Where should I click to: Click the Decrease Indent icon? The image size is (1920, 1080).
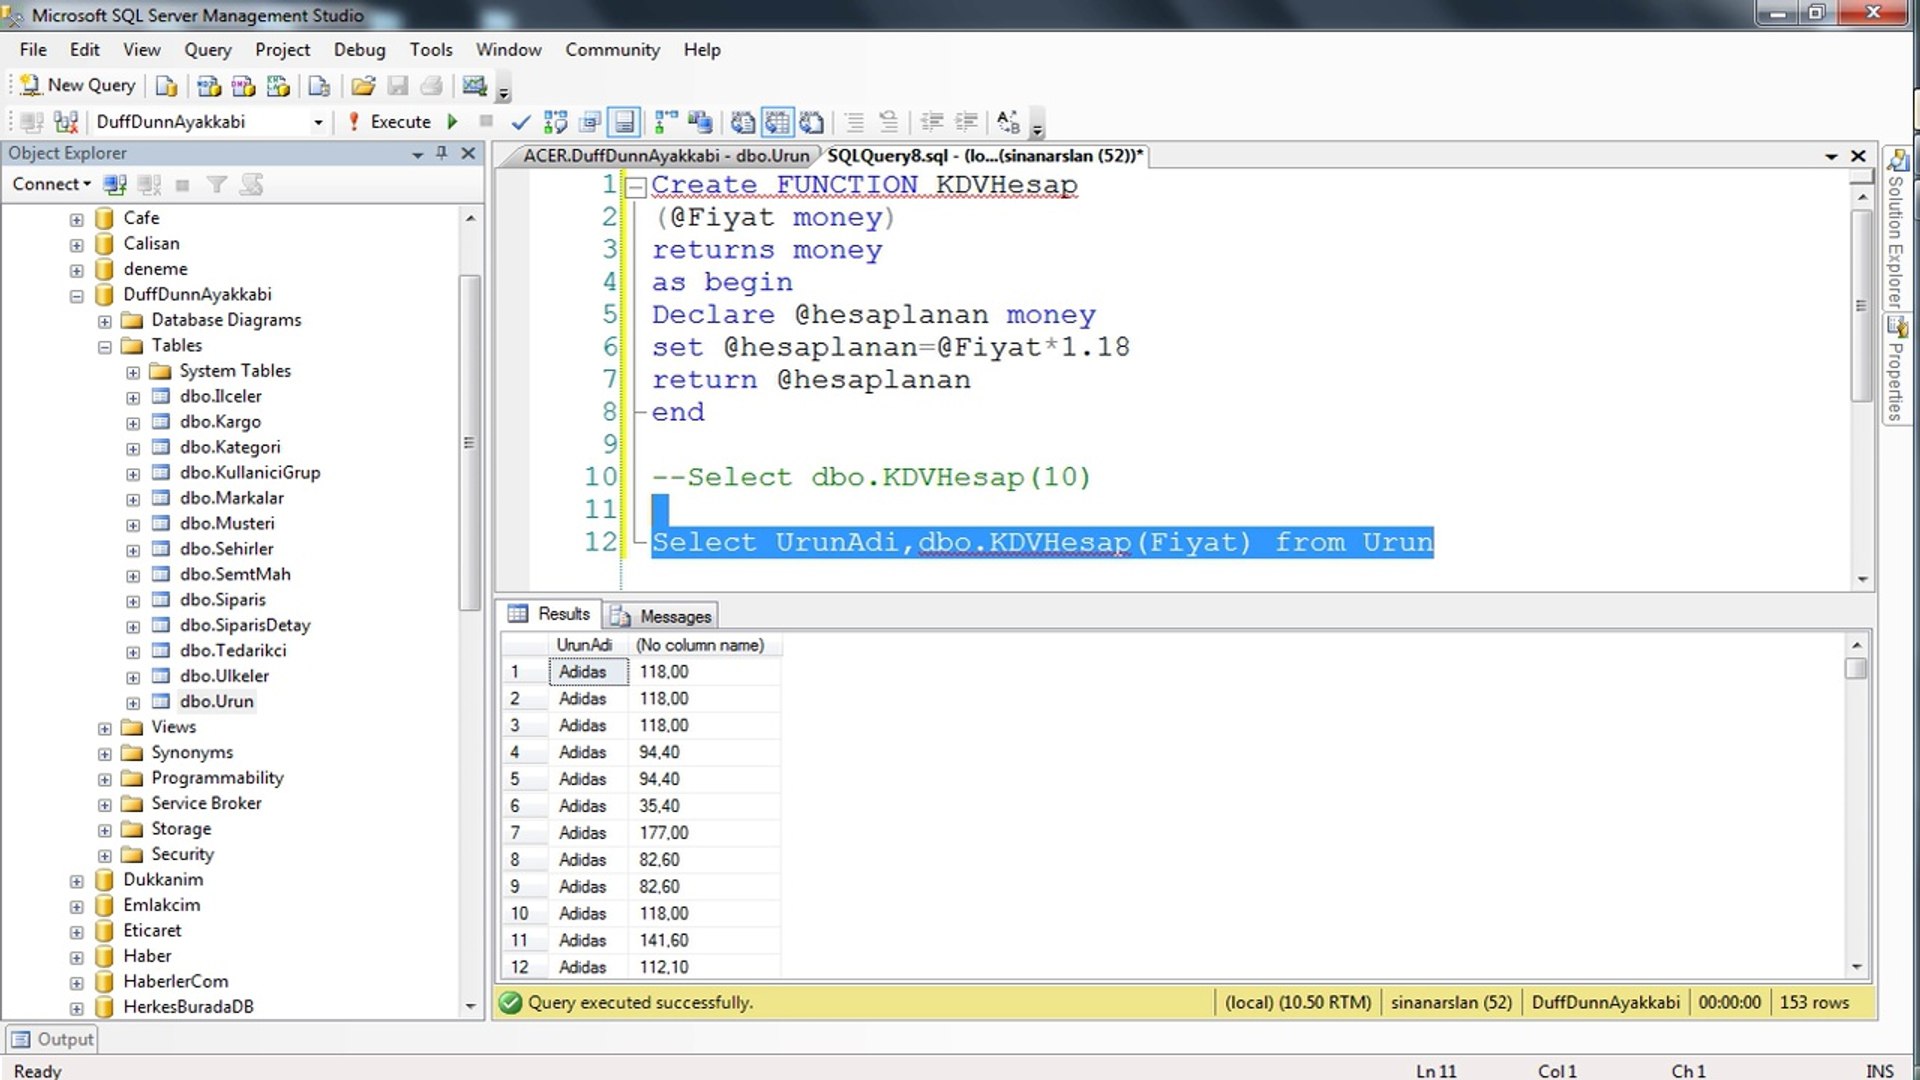(932, 122)
